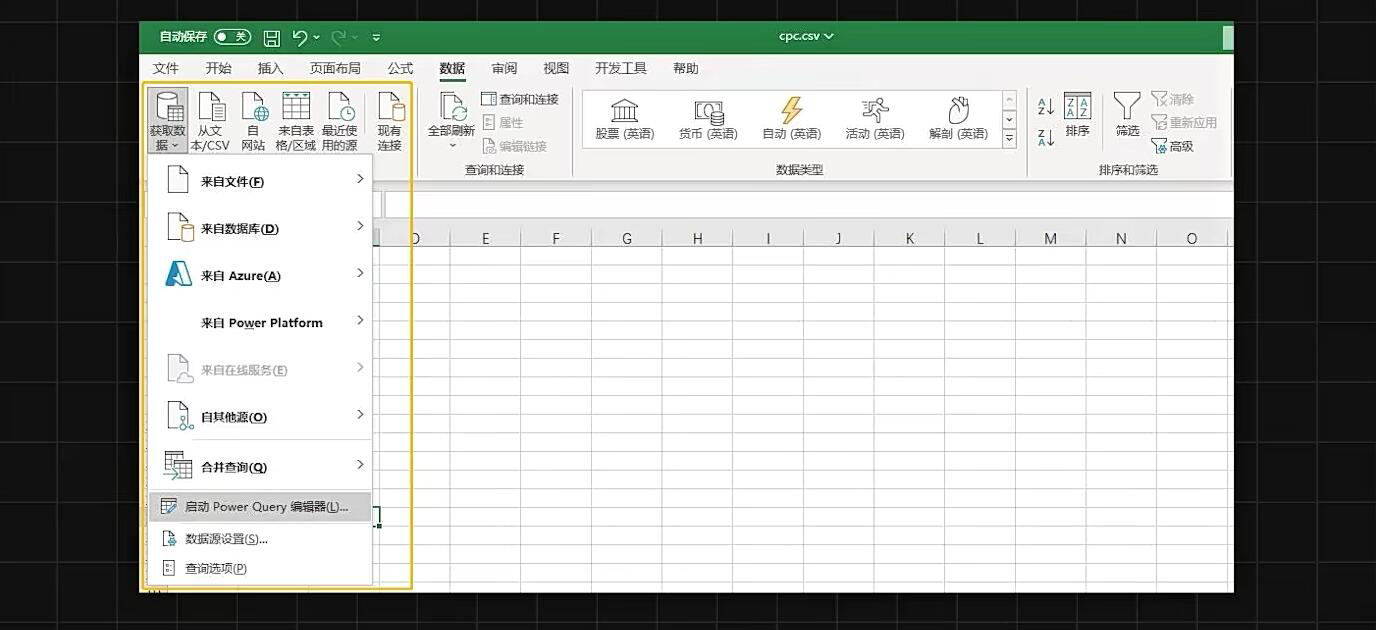Expand Combine Queries (合并查询) submenu
This screenshot has width=1376, height=630.
(259, 465)
